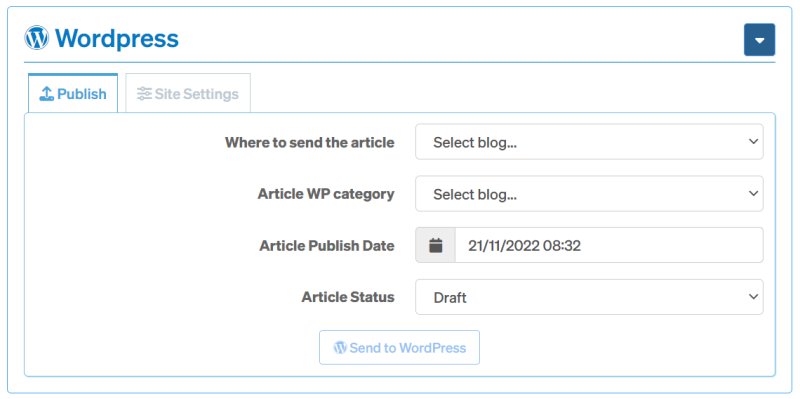Switch to the Publish tab
The width and height of the screenshot is (800, 399).
pos(73,94)
